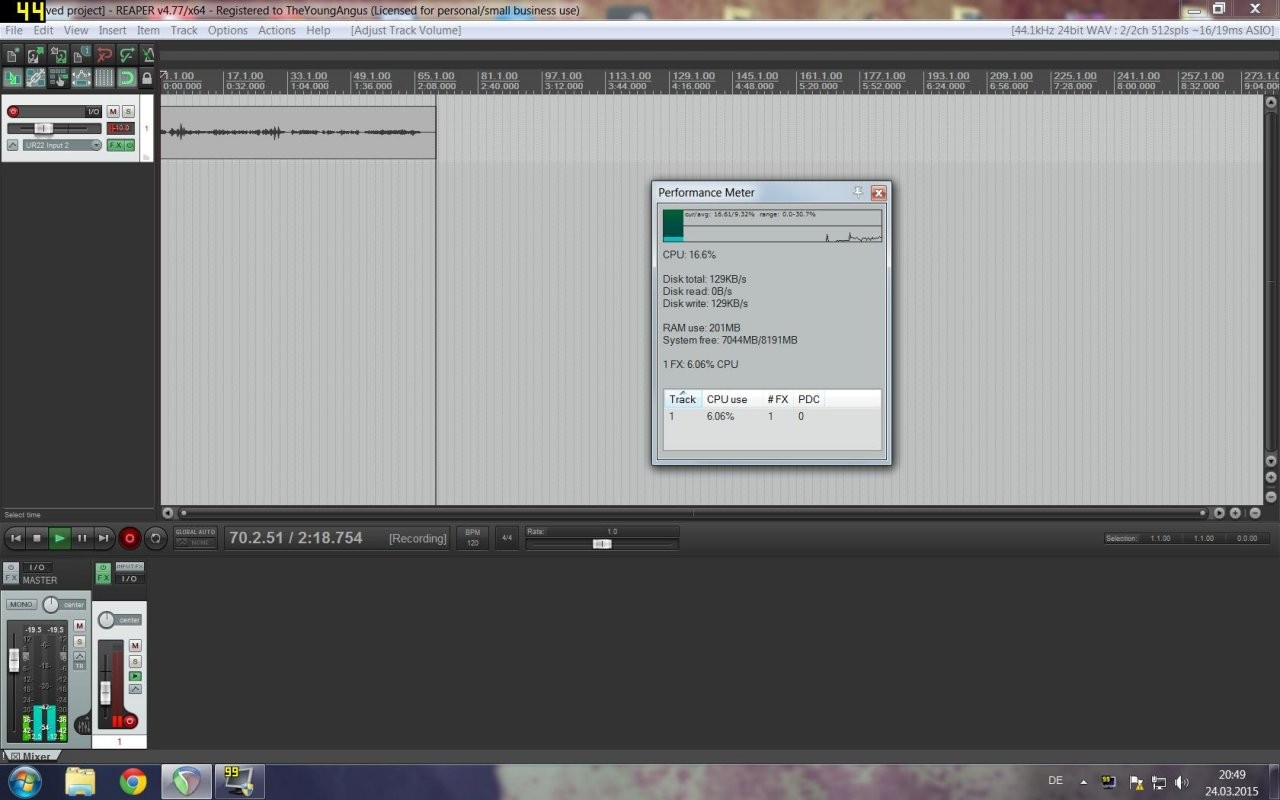Screen dimensions: 1280x800
Task: Mute the Master track in mixer
Action: (79, 625)
